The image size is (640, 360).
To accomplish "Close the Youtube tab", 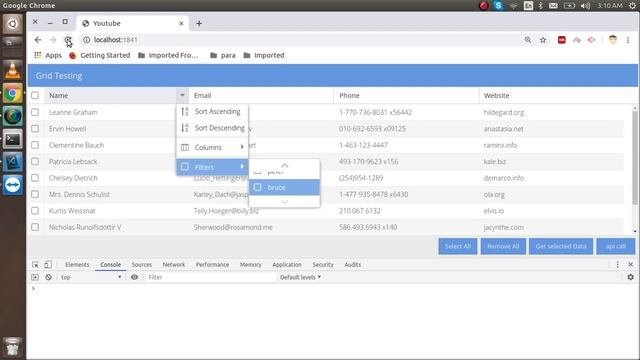I will tap(181, 23).
